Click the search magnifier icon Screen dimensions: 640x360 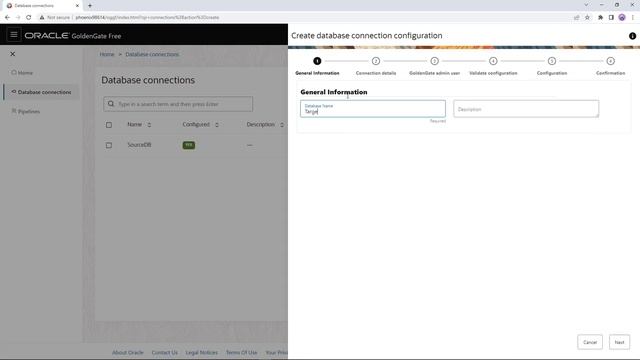(111, 104)
